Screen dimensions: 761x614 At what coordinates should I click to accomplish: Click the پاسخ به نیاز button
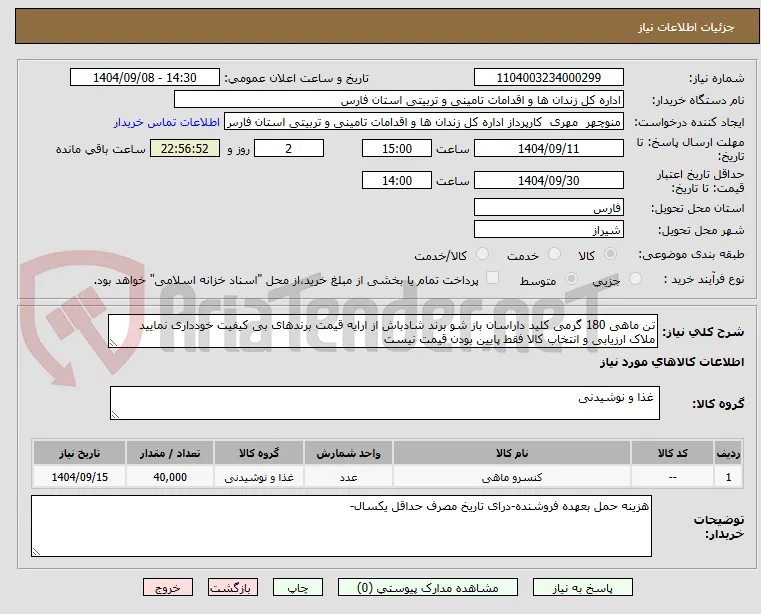pyautogui.click(x=582, y=587)
